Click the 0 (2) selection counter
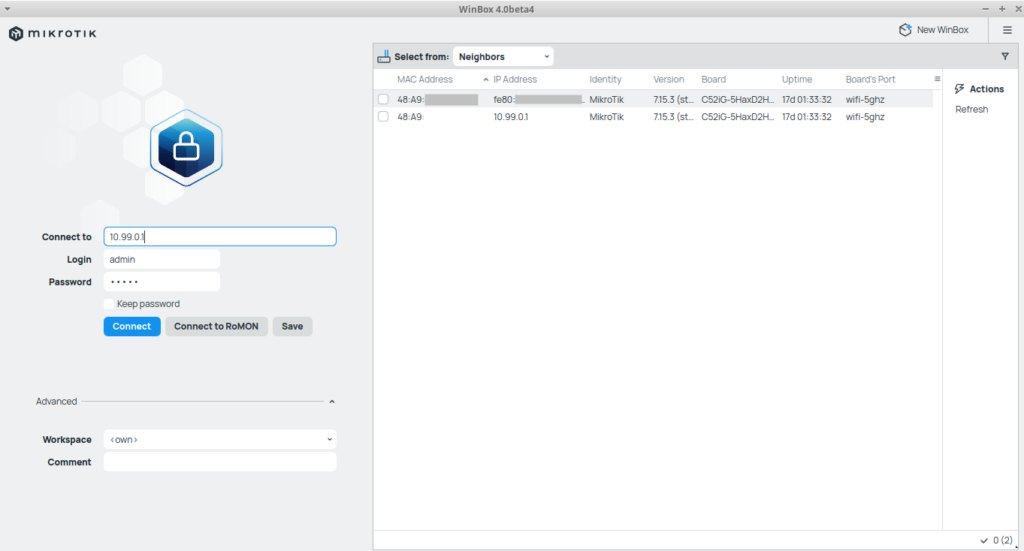Screen dimensions: 1024x551 [x=1002, y=541]
